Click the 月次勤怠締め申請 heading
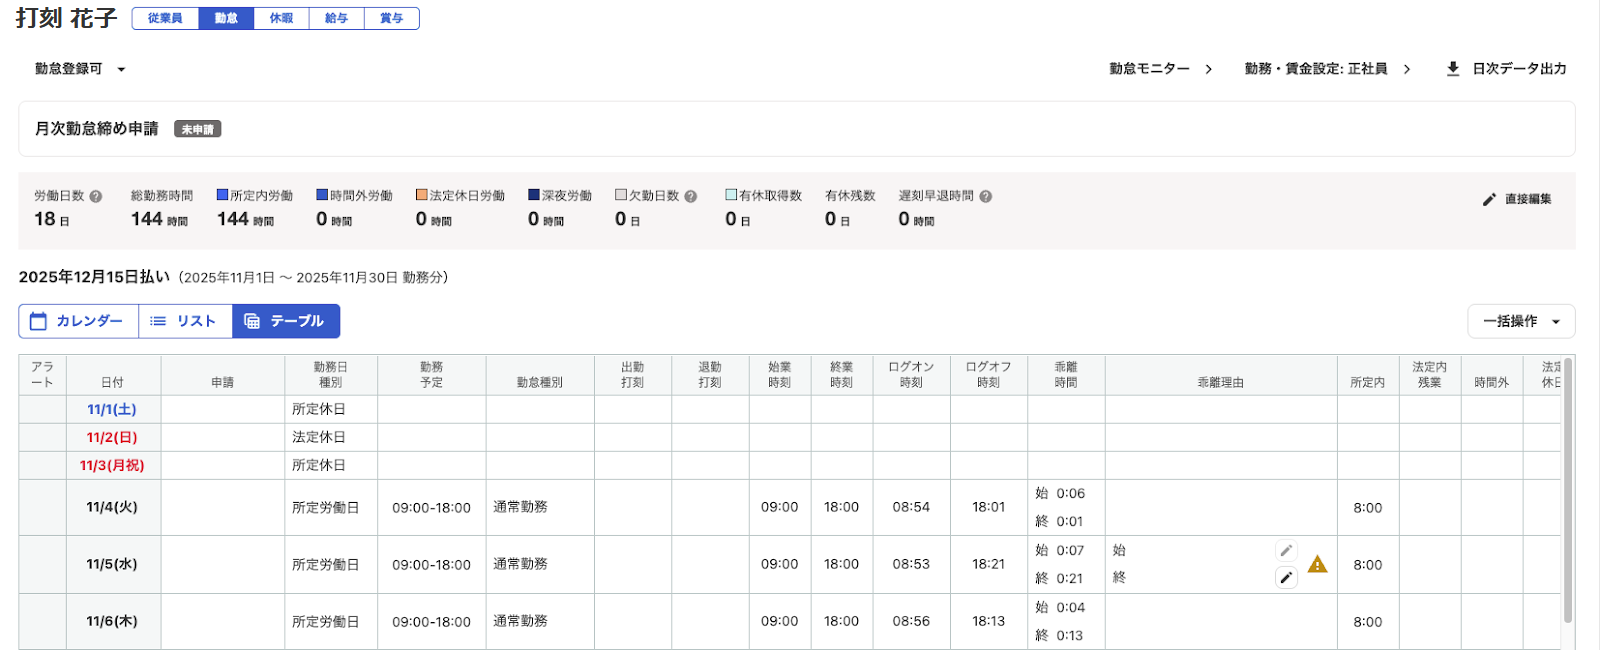1600x650 pixels. pos(97,128)
